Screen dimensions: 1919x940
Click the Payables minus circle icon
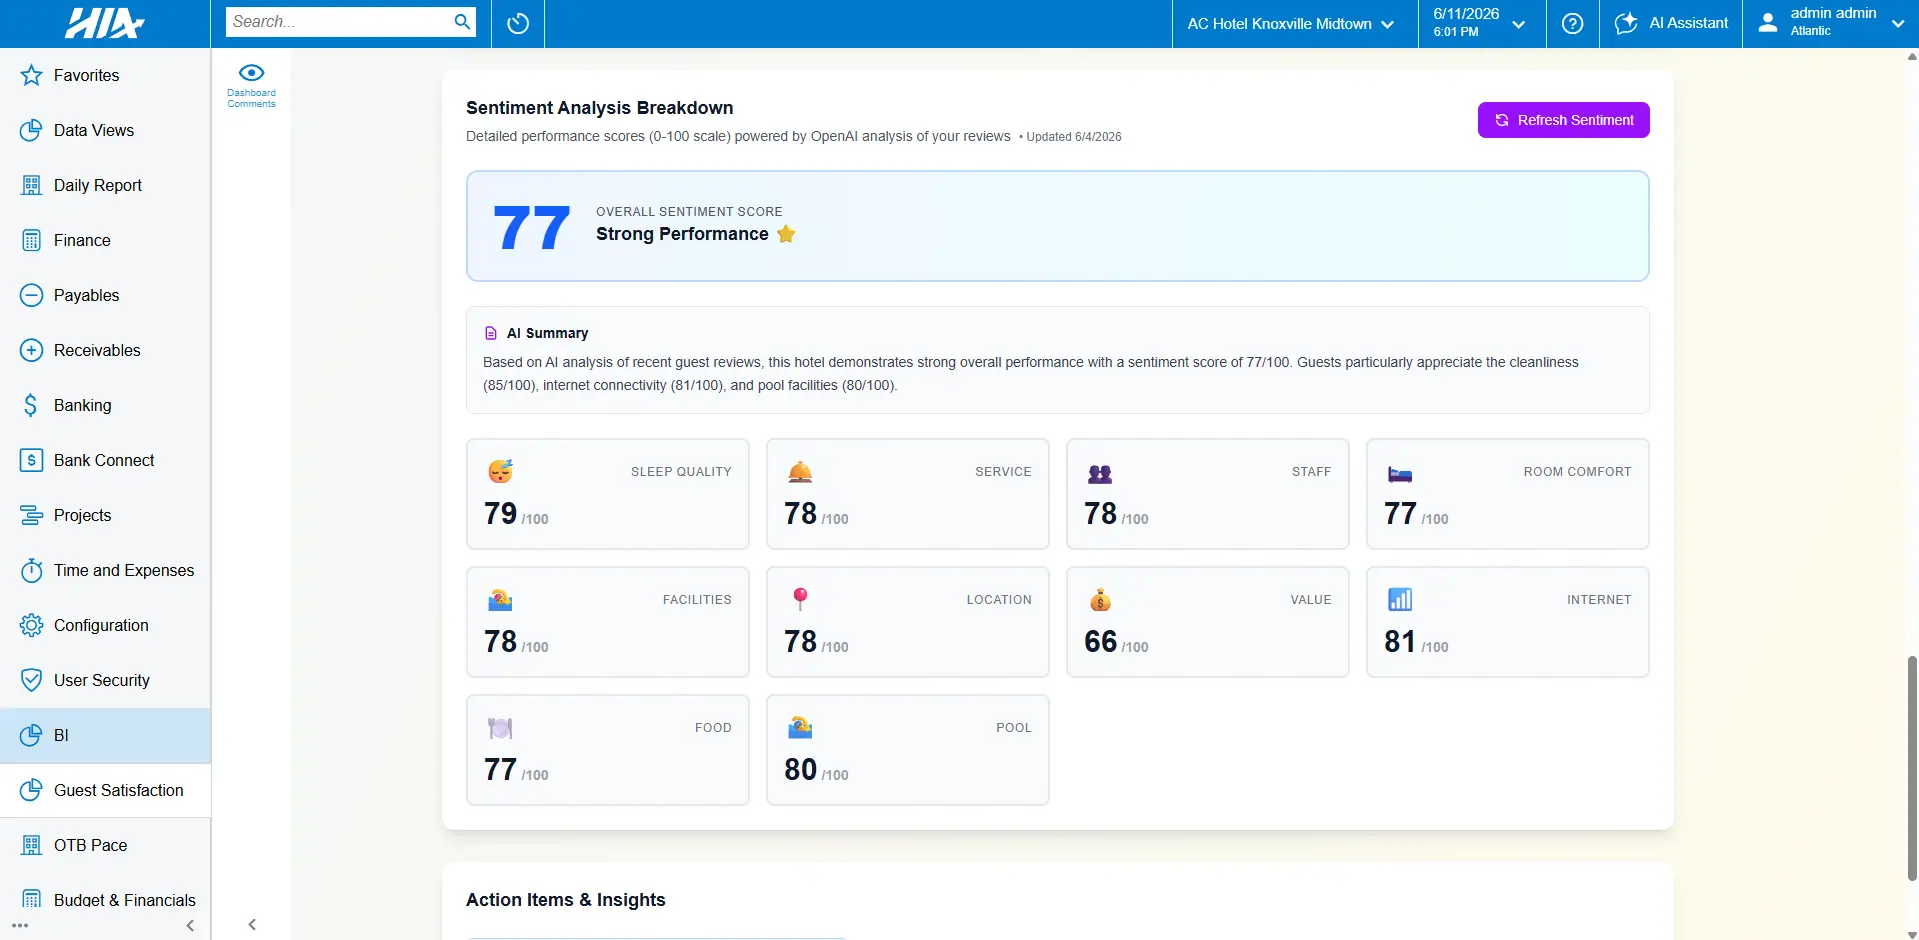click(31, 295)
